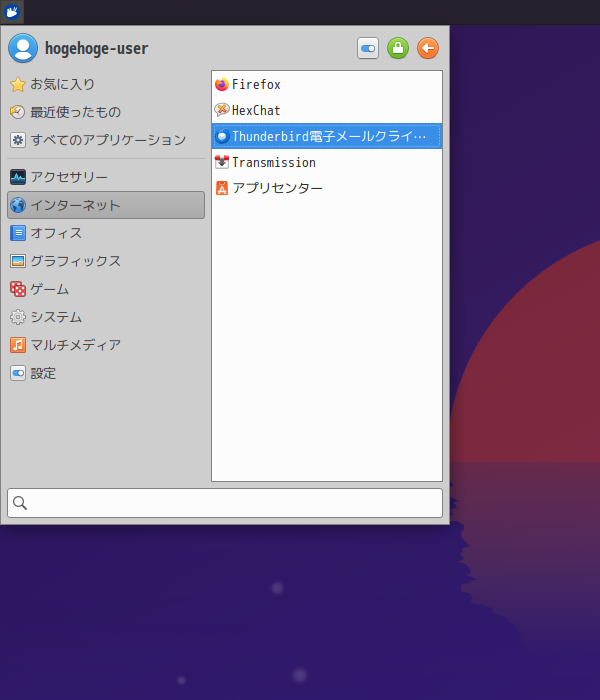Launch Transmission from the application list
Image resolution: width=600 pixels, height=700 pixels.
tap(327, 162)
